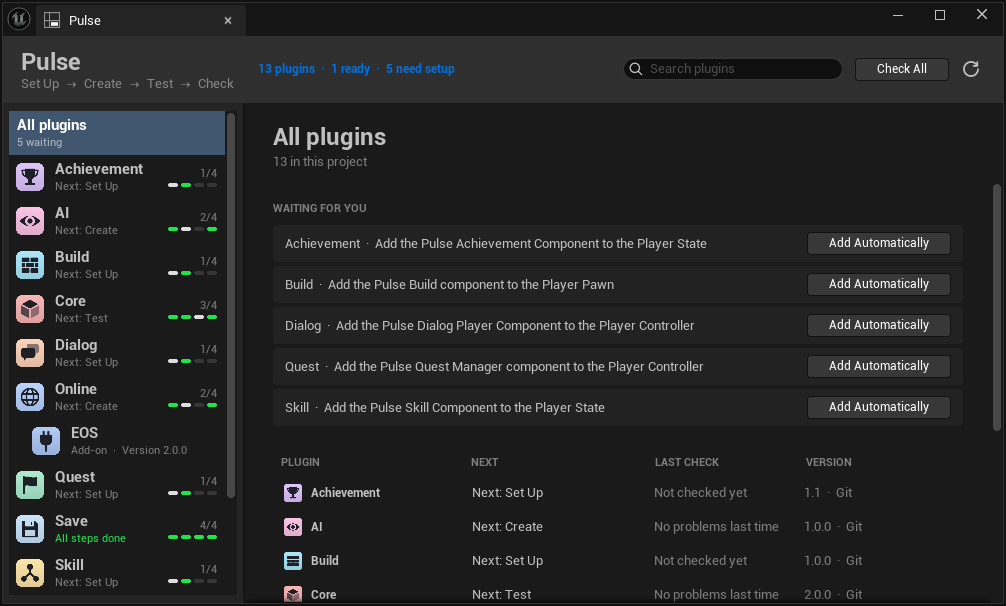Add Dialog Player component automatically
1006x606 pixels.
[878, 325]
